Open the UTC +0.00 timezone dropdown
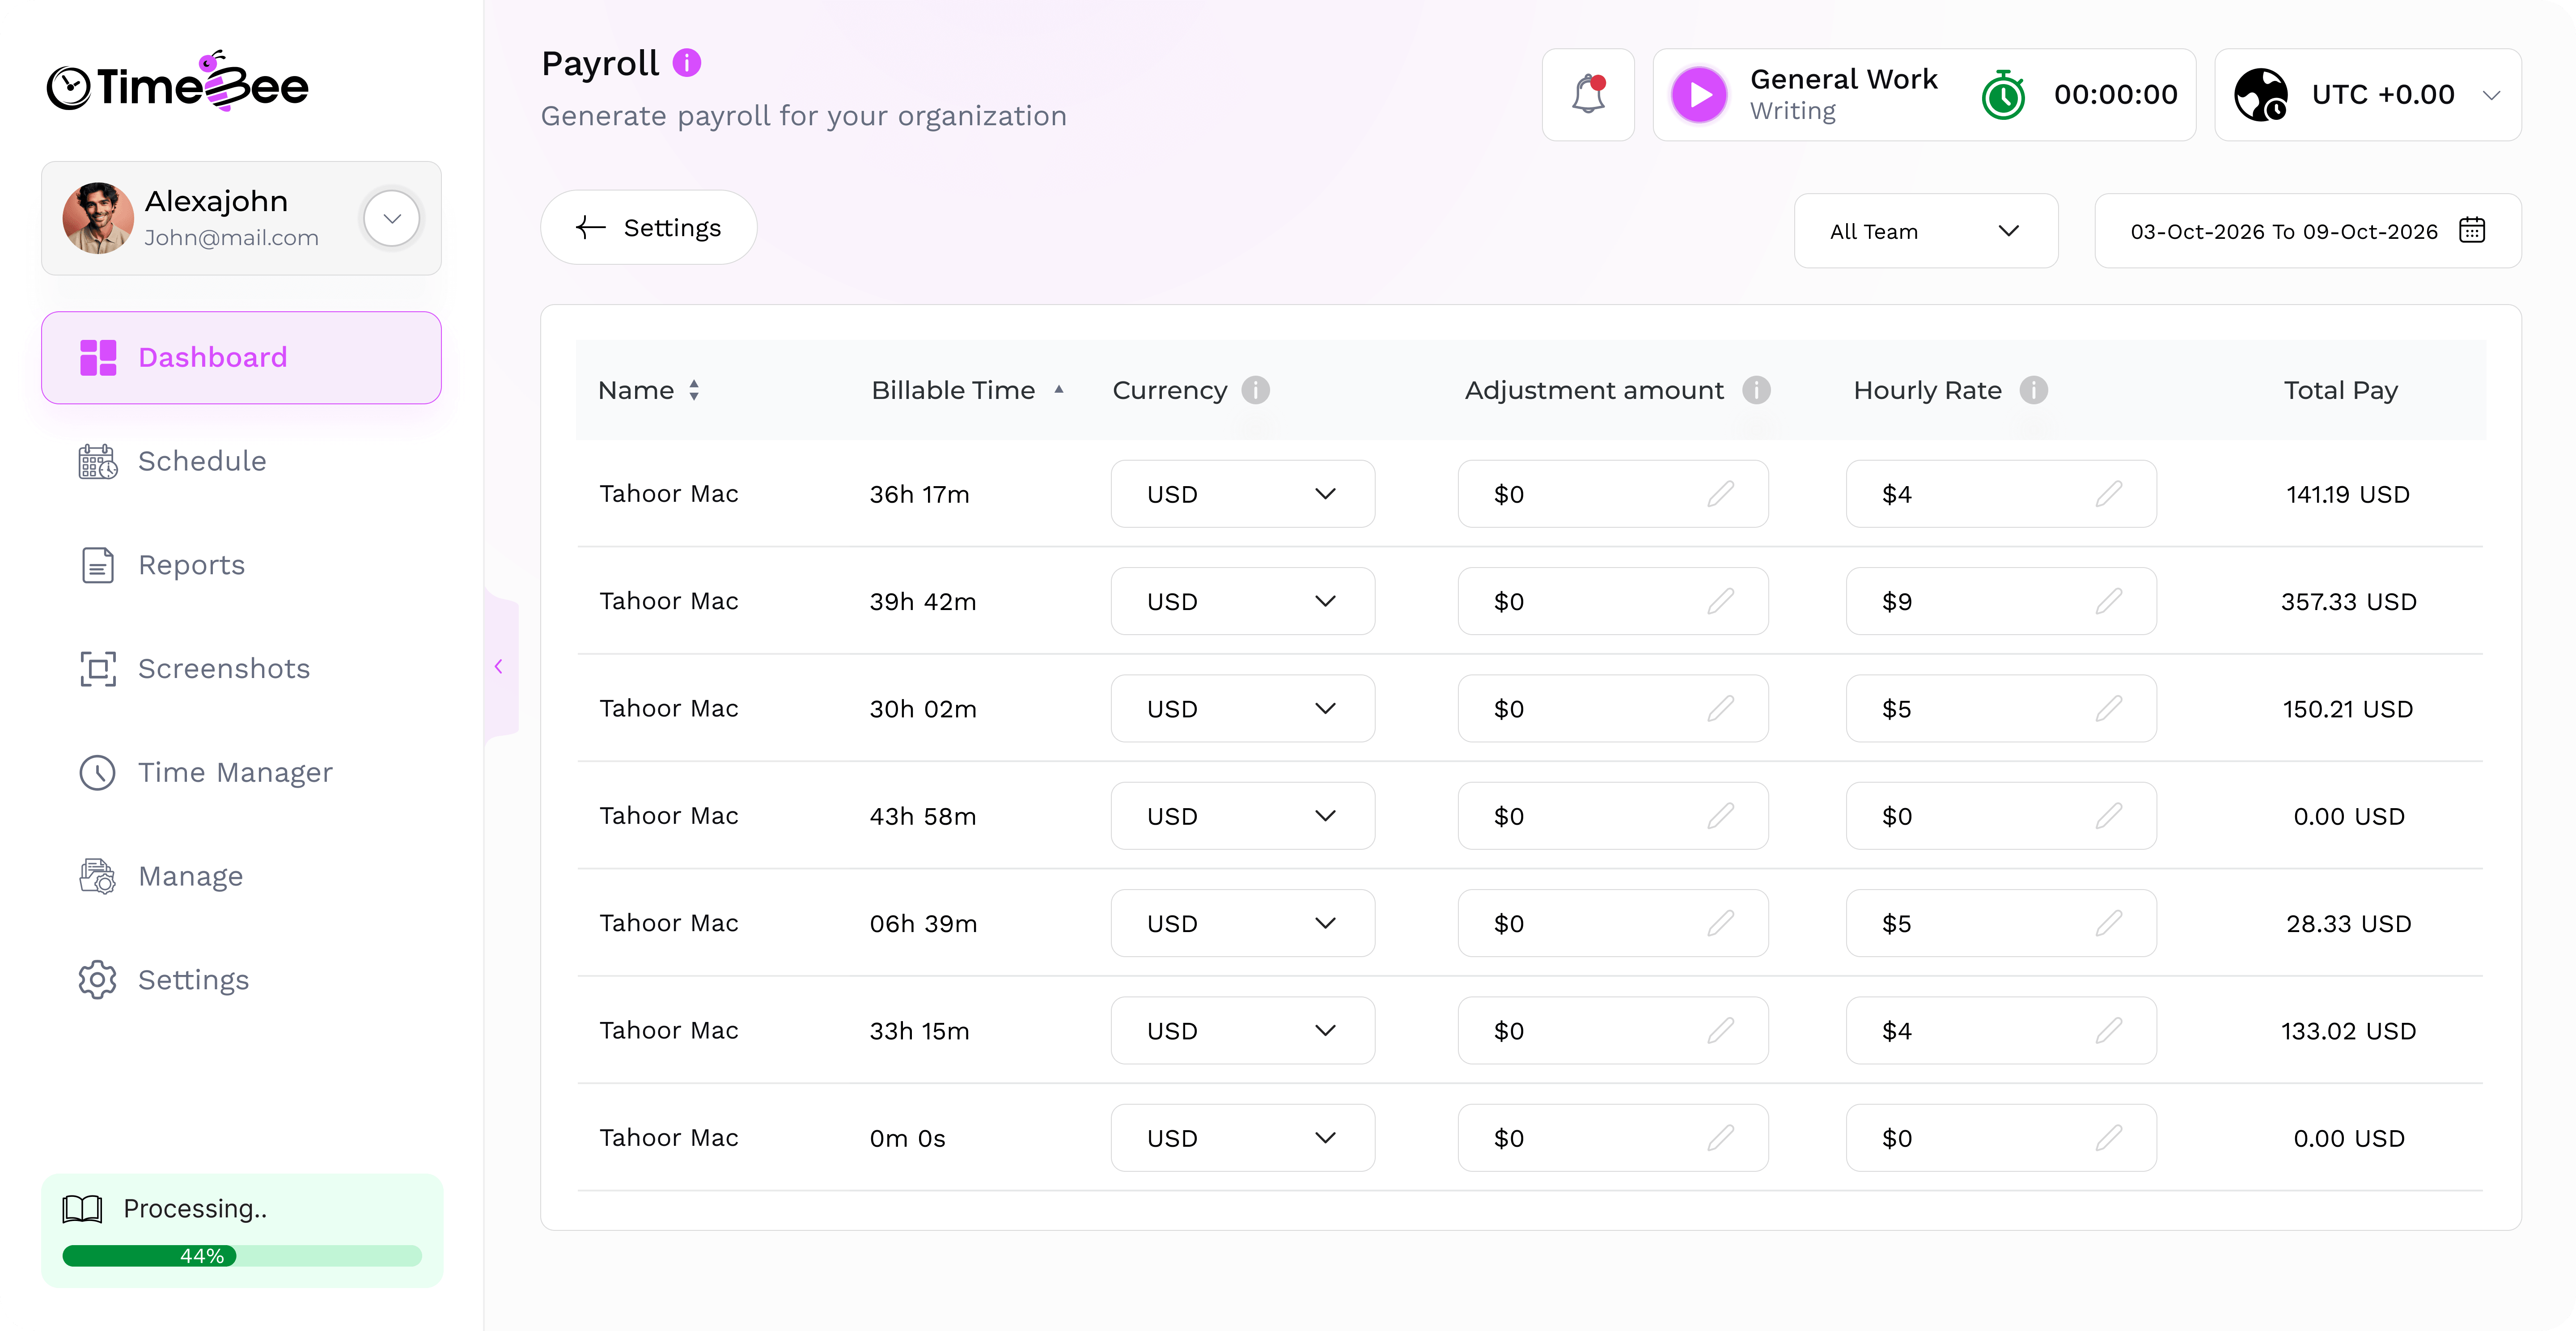Image resolution: width=2576 pixels, height=1331 pixels. (x=2368, y=95)
